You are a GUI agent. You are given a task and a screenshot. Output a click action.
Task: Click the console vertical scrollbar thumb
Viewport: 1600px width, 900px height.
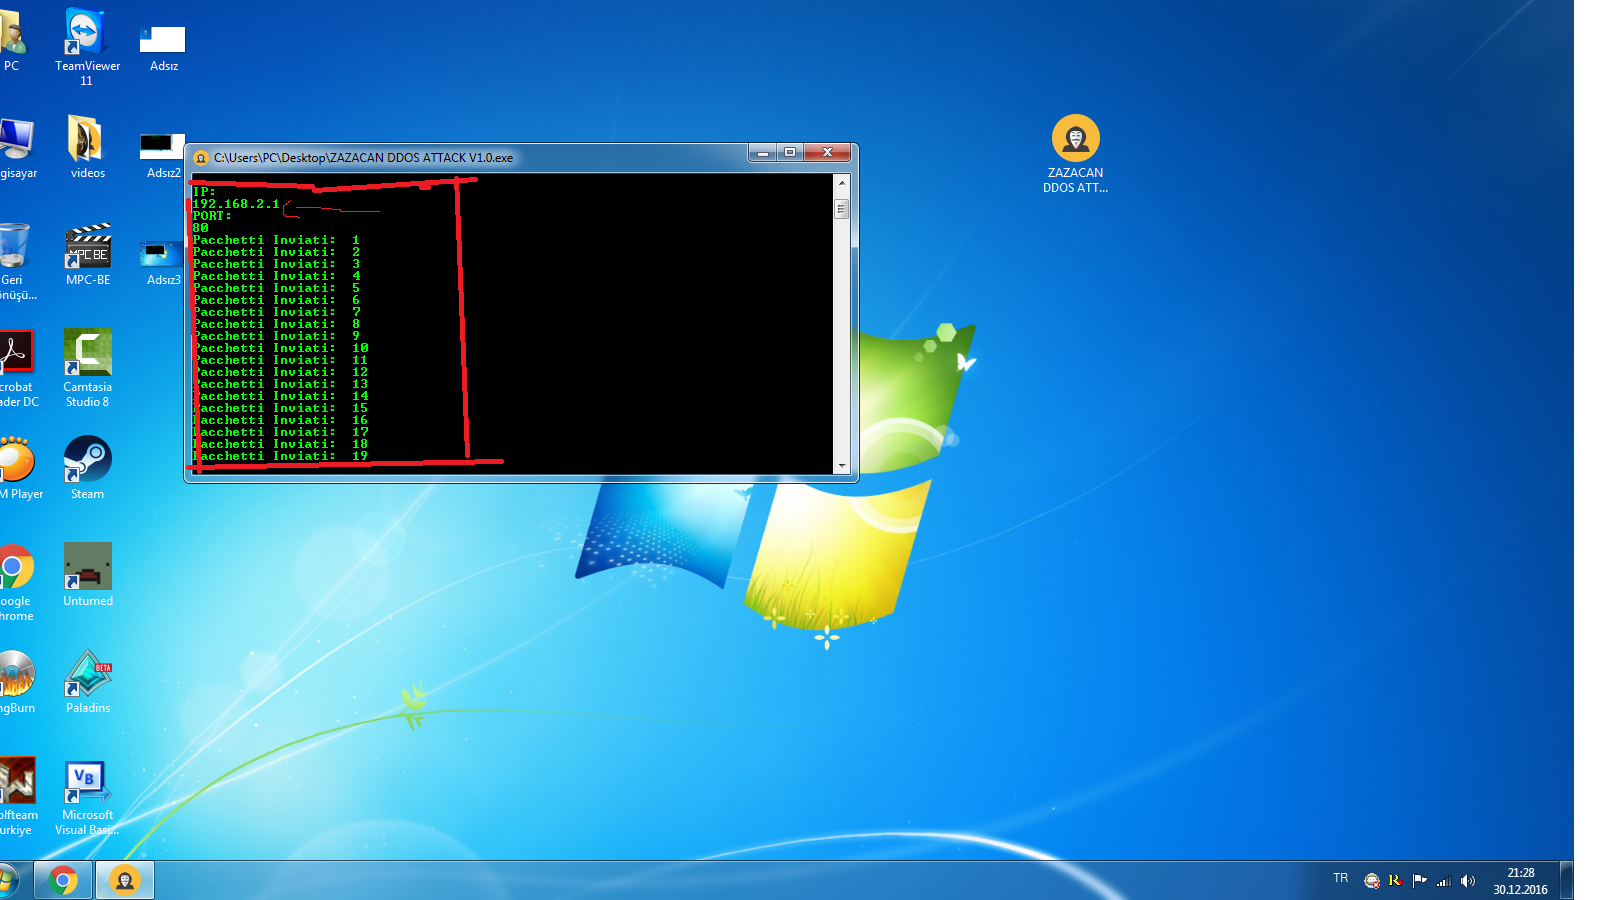pos(841,209)
